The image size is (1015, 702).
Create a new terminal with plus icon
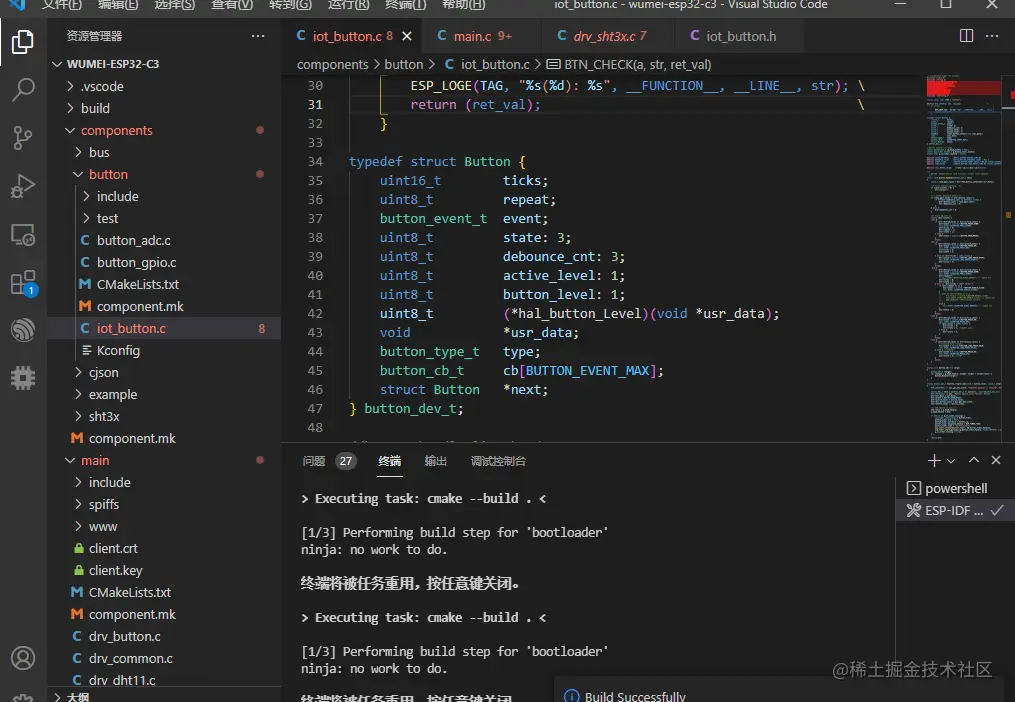pos(933,460)
